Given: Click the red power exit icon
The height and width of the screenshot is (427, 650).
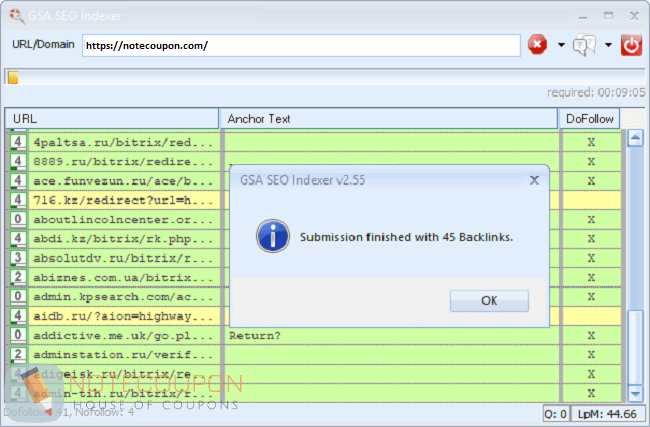Looking at the screenshot, I should [631, 45].
